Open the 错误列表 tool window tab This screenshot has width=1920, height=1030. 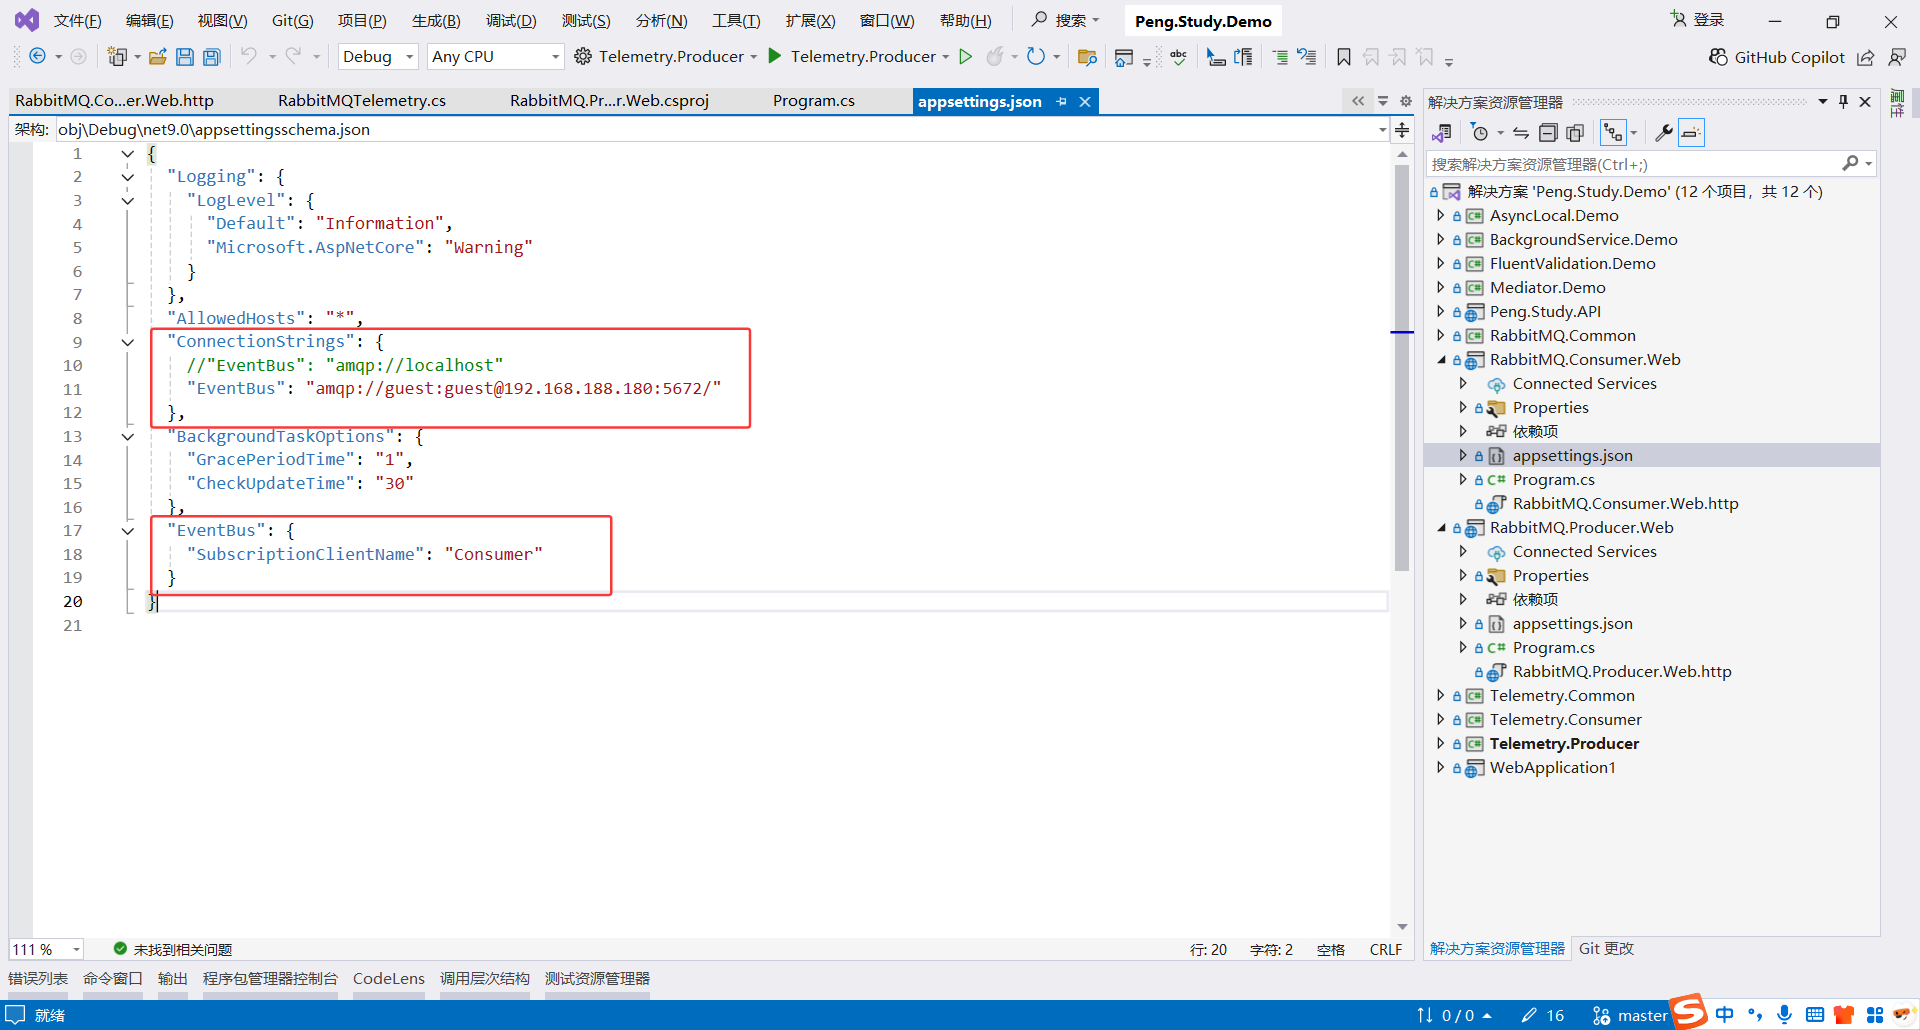[x=38, y=979]
